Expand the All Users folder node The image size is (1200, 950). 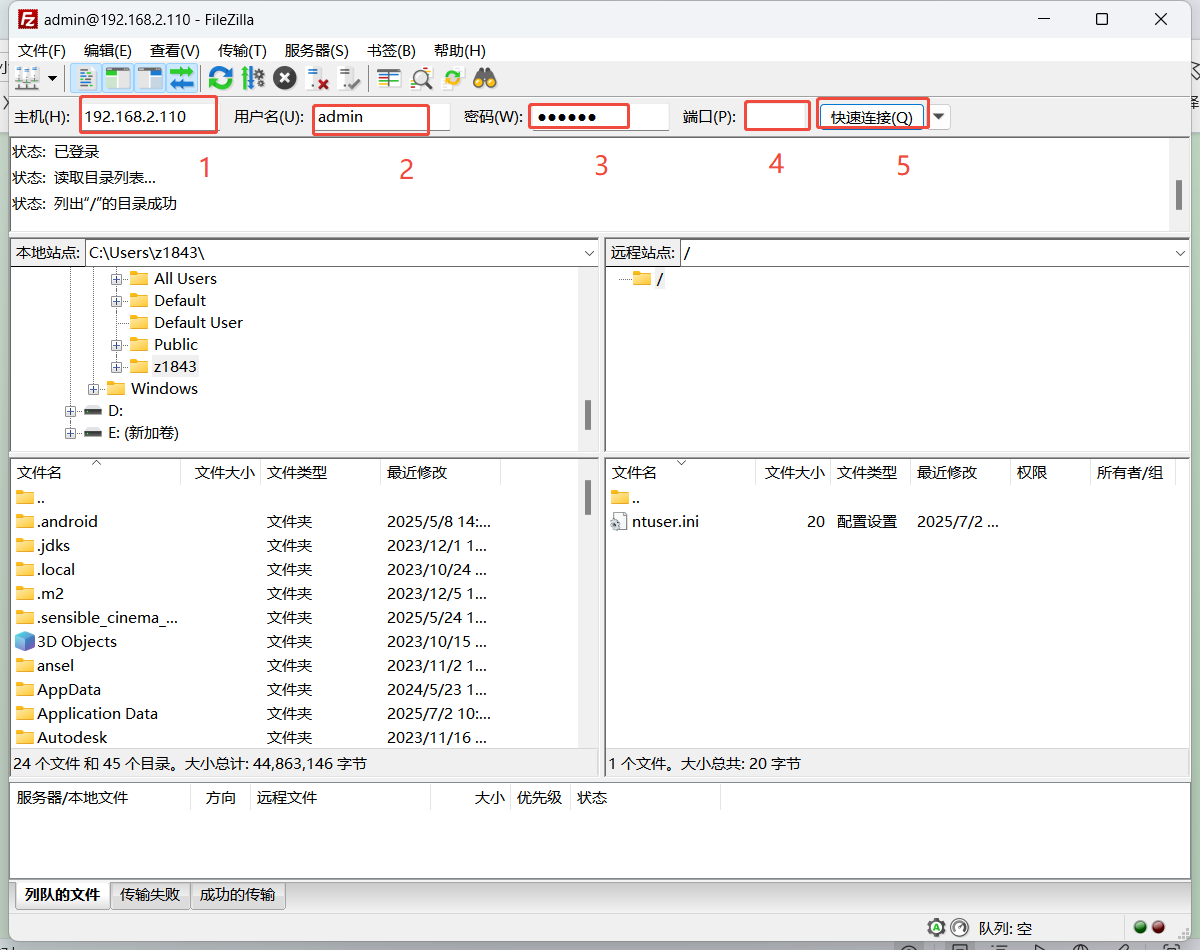(x=117, y=279)
